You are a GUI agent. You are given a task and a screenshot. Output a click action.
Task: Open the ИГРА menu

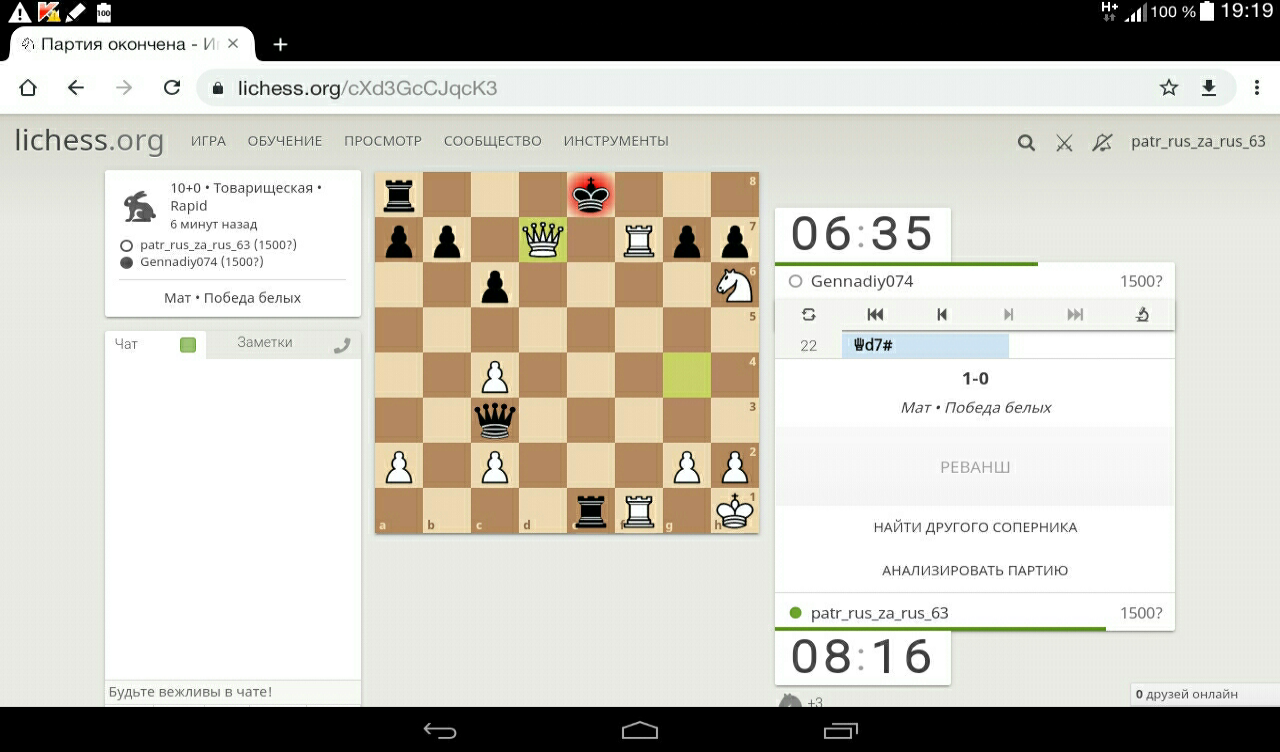tap(209, 141)
